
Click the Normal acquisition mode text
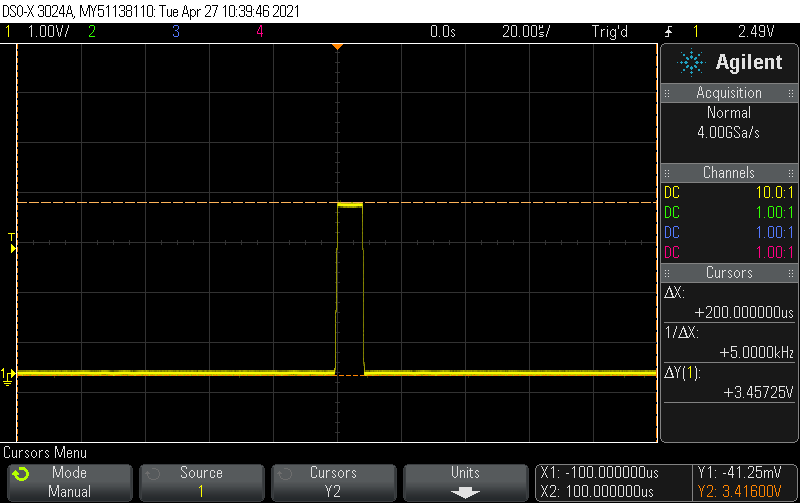click(729, 113)
